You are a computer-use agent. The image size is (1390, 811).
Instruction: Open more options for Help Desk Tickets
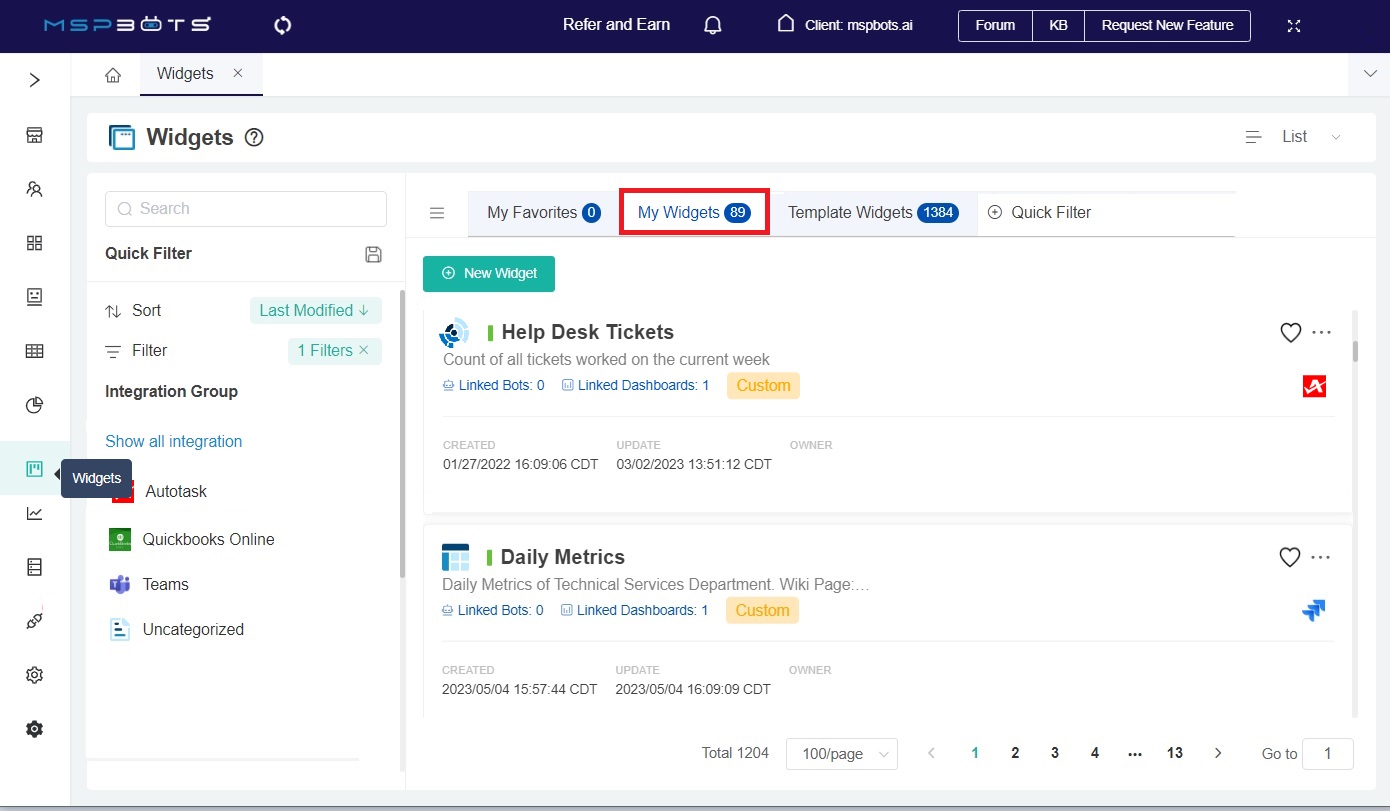(1321, 332)
